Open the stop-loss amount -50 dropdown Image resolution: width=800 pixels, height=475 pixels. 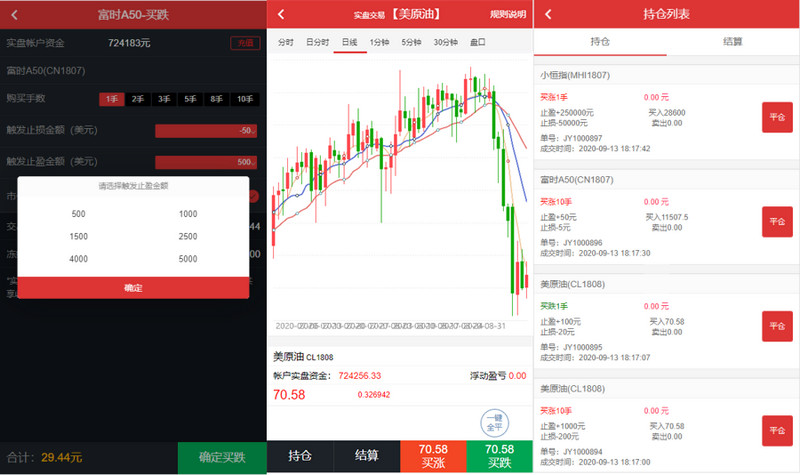pos(206,131)
